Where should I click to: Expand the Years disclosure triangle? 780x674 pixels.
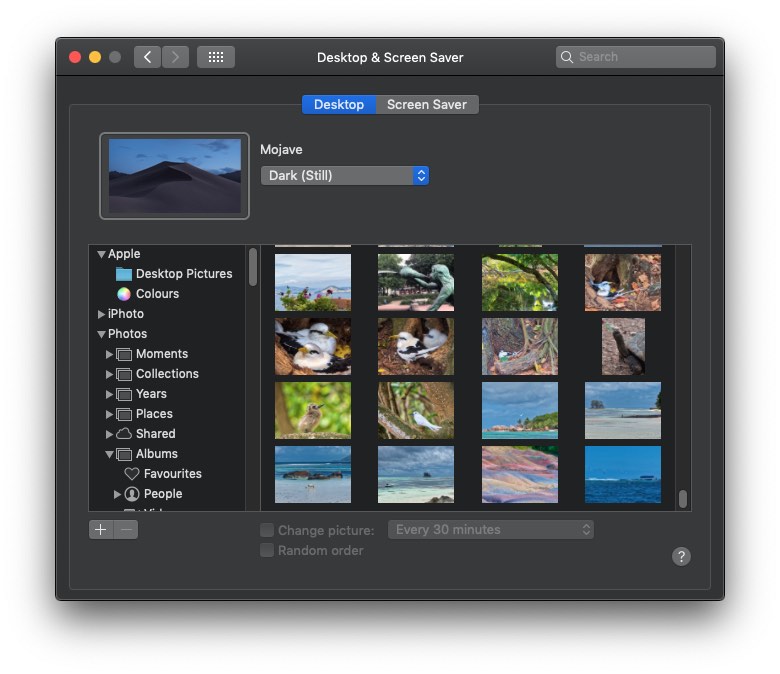pyautogui.click(x=109, y=394)
